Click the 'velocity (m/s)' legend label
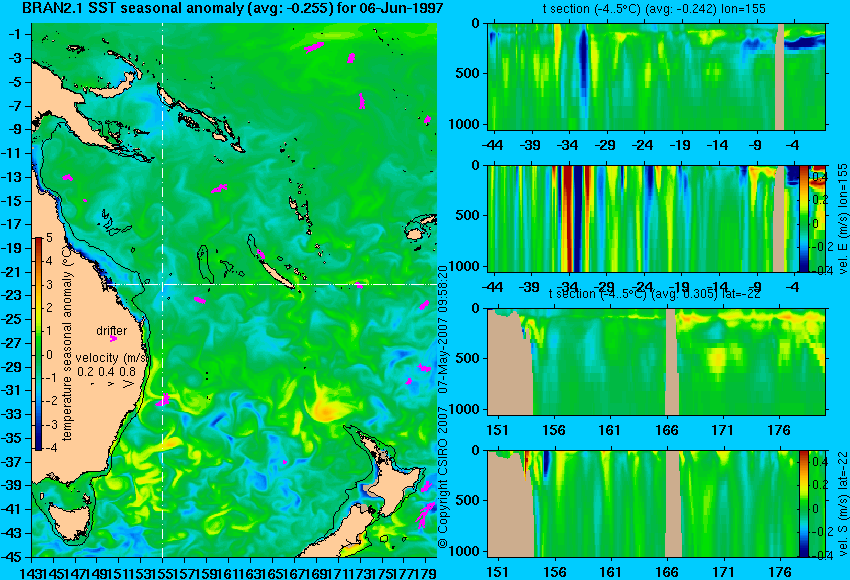This screenshot has height=580, width=850. (x=112, y=358)
